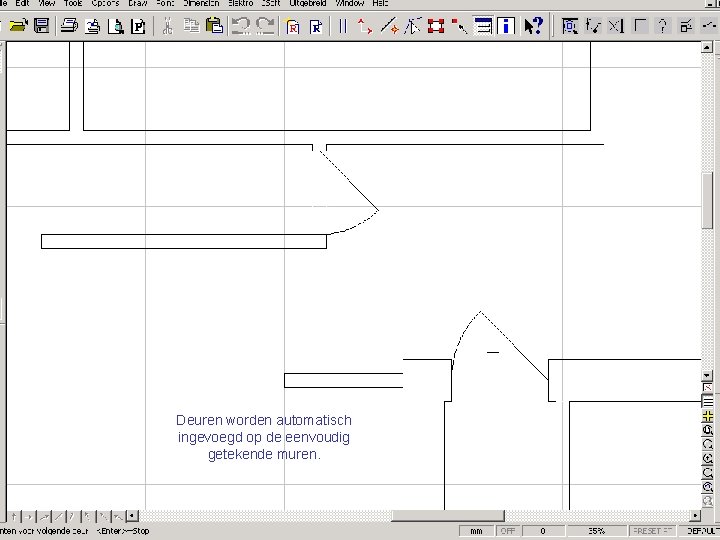Open print preview page-with-magnifier icon
The height and width of the screenshot is (540, 720).
(116, 25)
